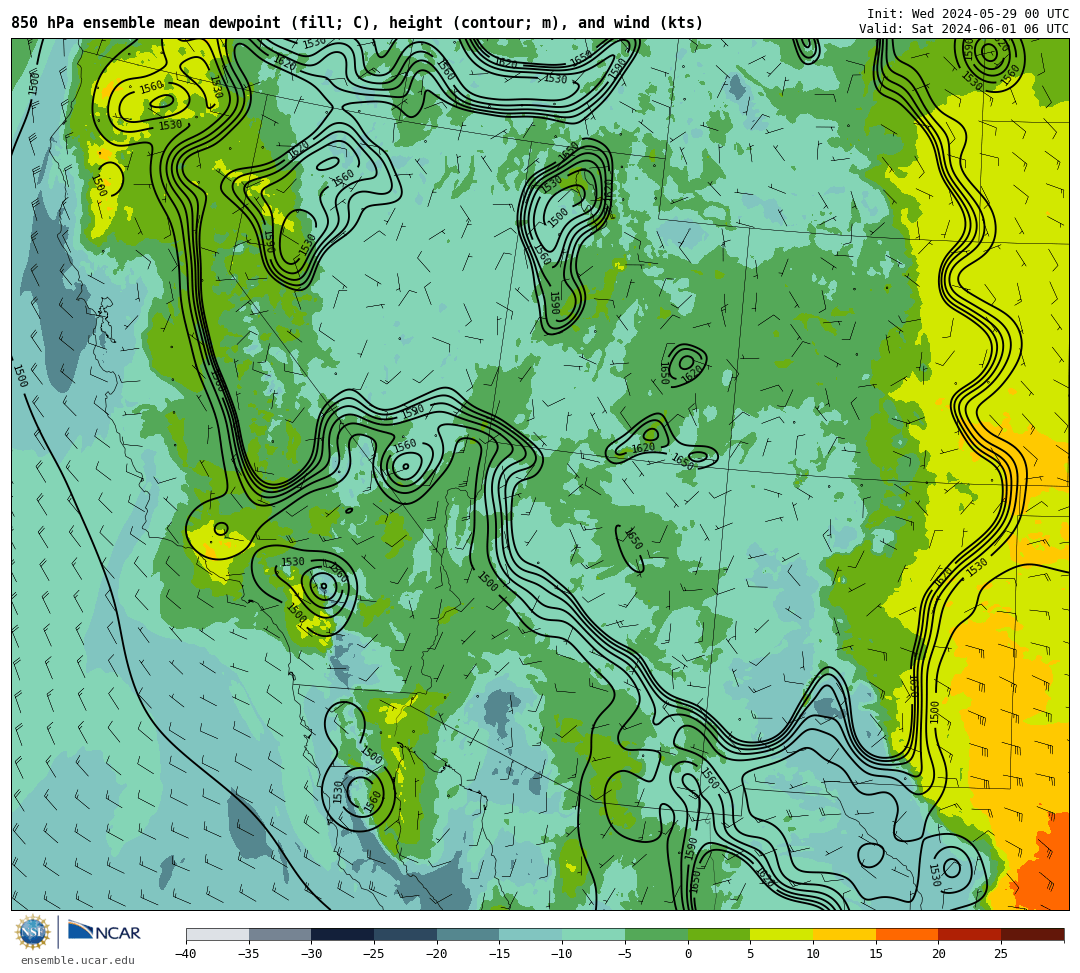This screenshot has width=1080, height=973.
Task: Pick the green -5 to 0 color swatch
Action: [656, 934]
